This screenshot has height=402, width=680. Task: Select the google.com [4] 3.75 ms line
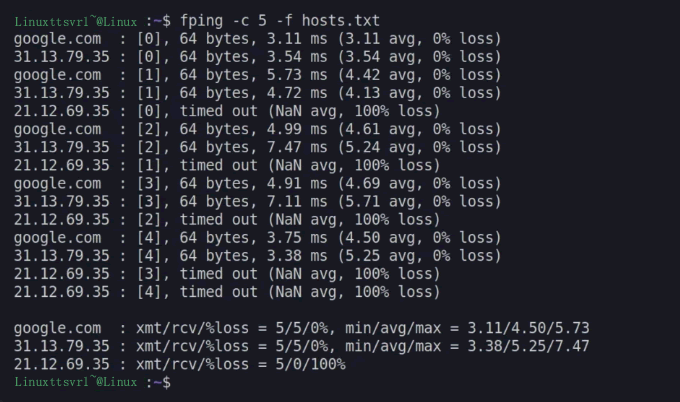[257, 237]
